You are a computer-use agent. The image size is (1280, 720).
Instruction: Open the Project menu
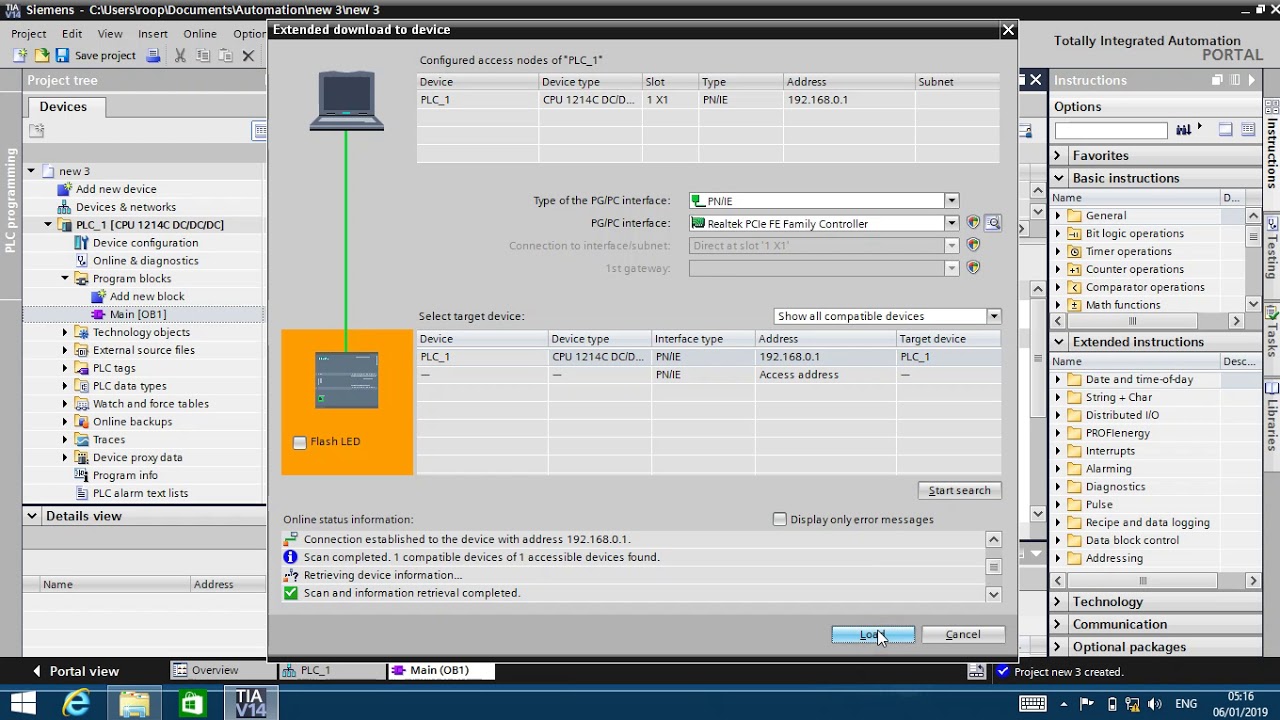pos(29,34)
